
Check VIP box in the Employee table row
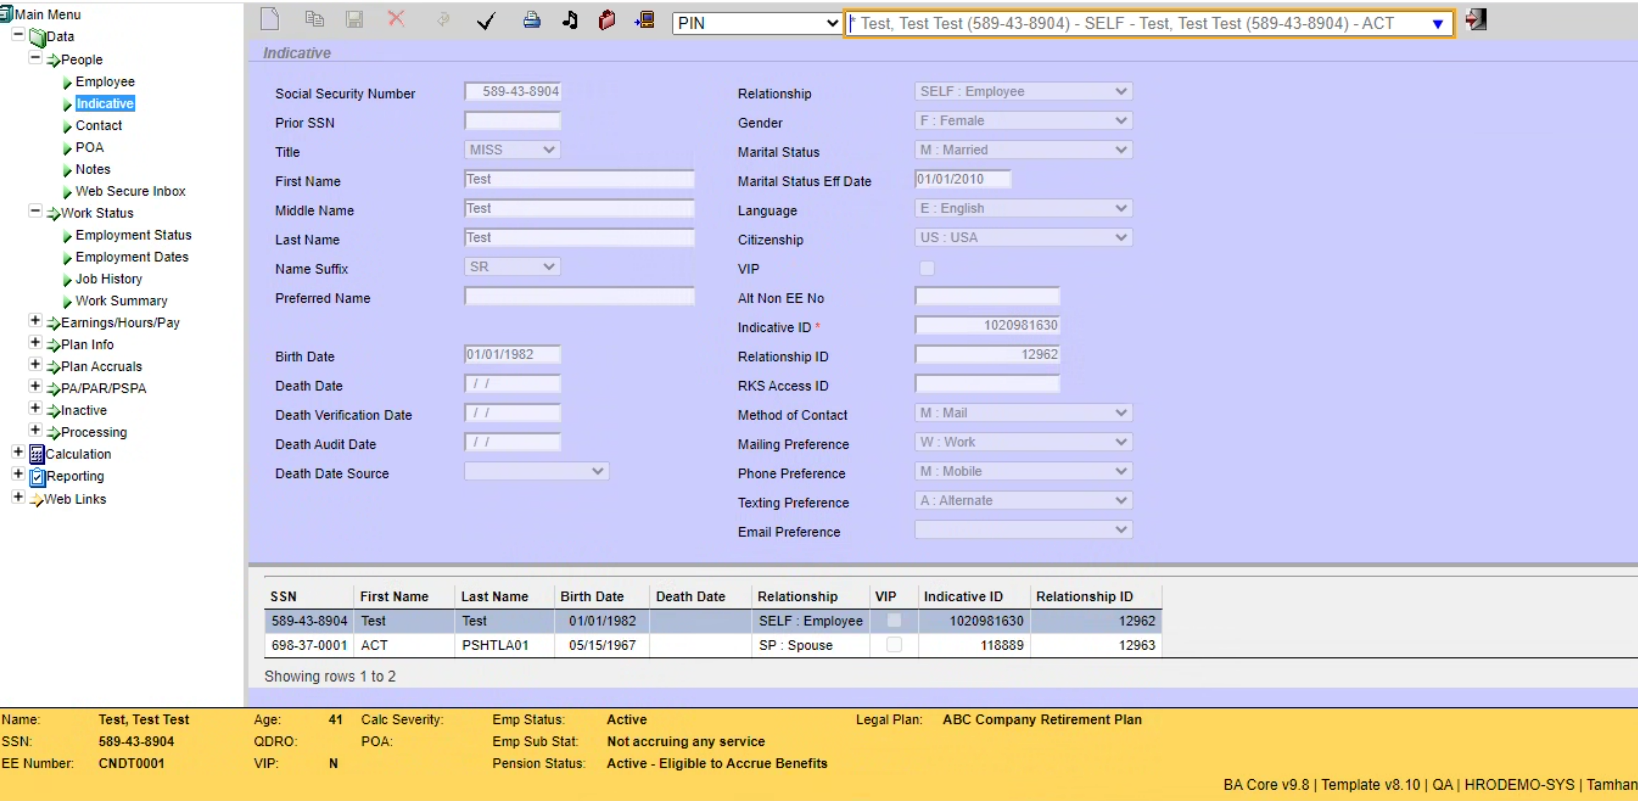click(x=894, y=620)
